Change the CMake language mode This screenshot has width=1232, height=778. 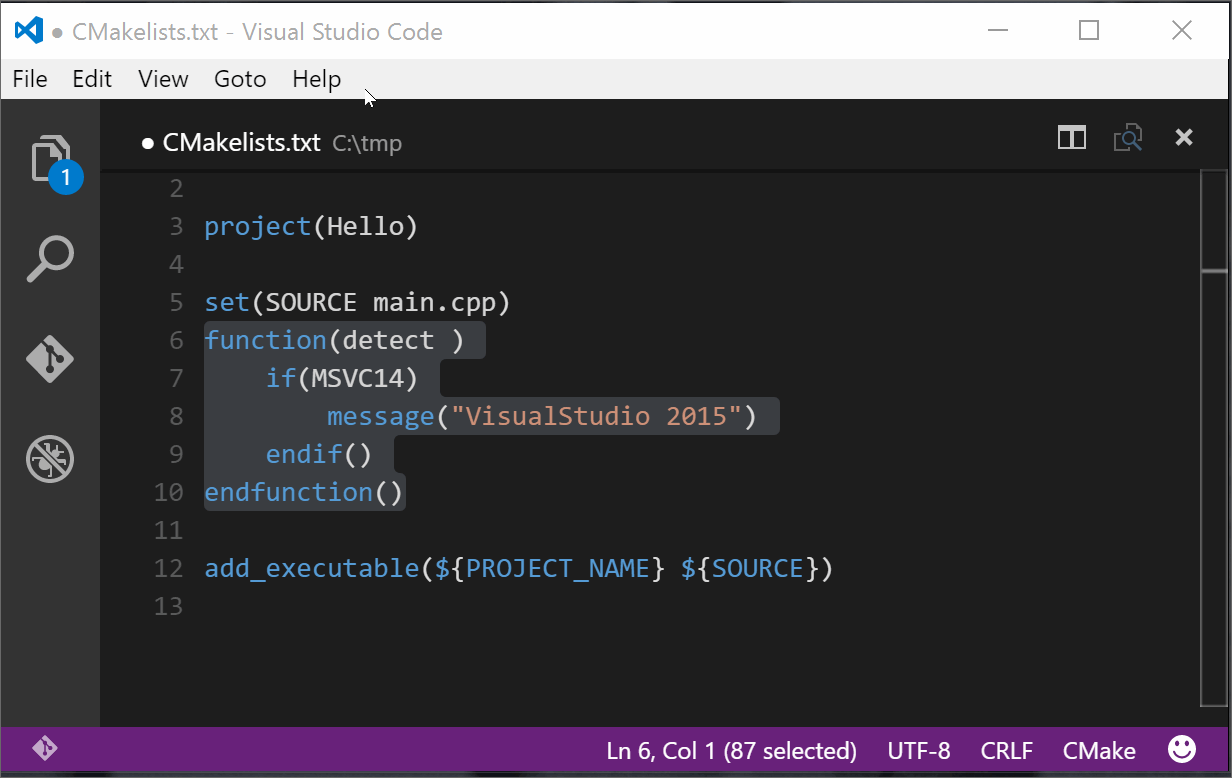1099,750
